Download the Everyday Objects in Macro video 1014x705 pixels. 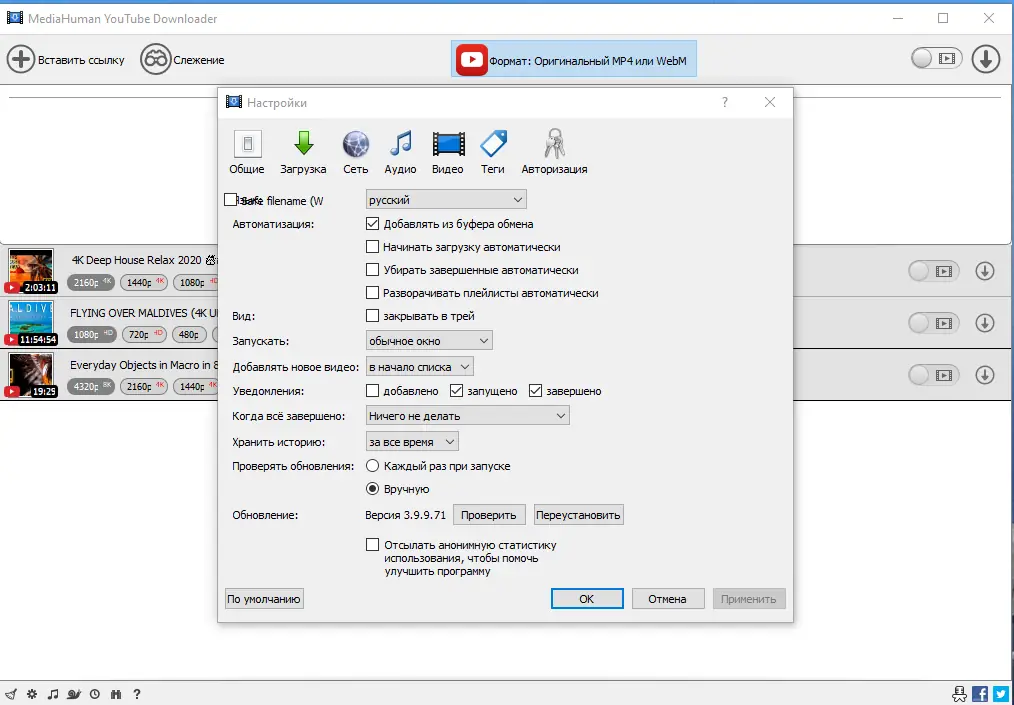(985, 374)
